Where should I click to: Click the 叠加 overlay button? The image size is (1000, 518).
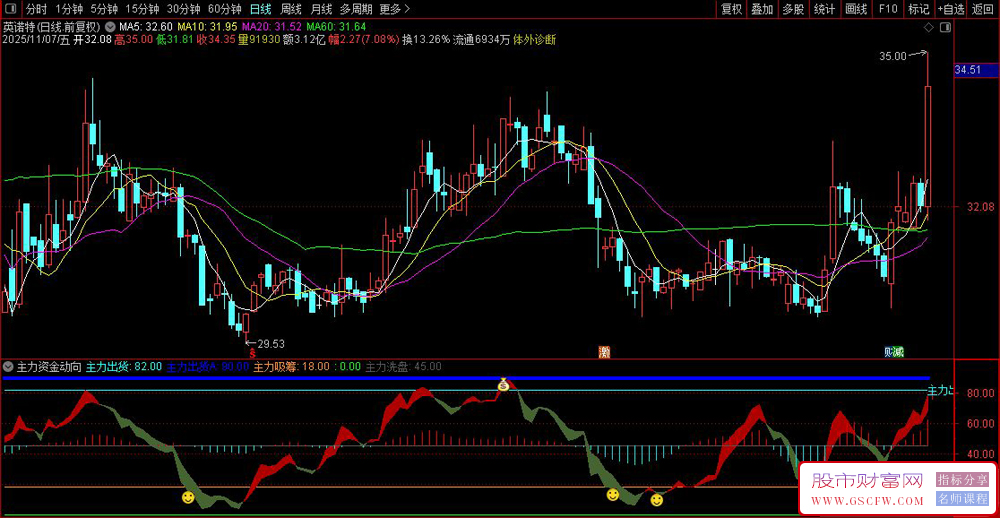[762, 9]
